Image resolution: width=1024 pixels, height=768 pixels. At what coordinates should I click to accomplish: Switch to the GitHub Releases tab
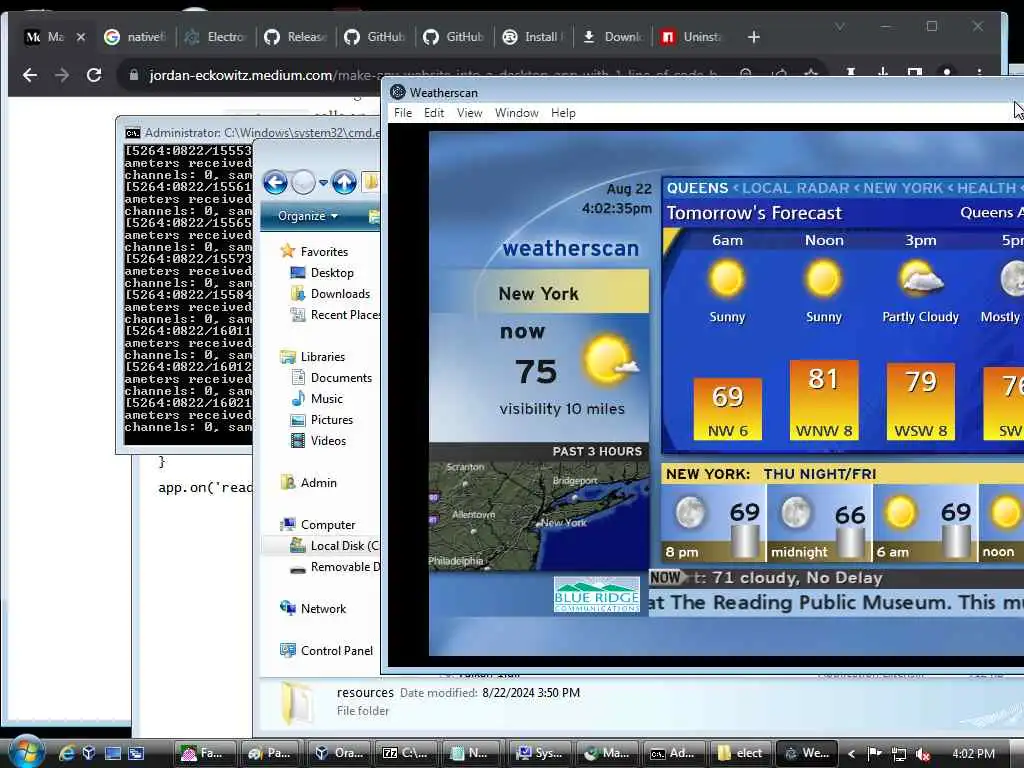point(296,37)
